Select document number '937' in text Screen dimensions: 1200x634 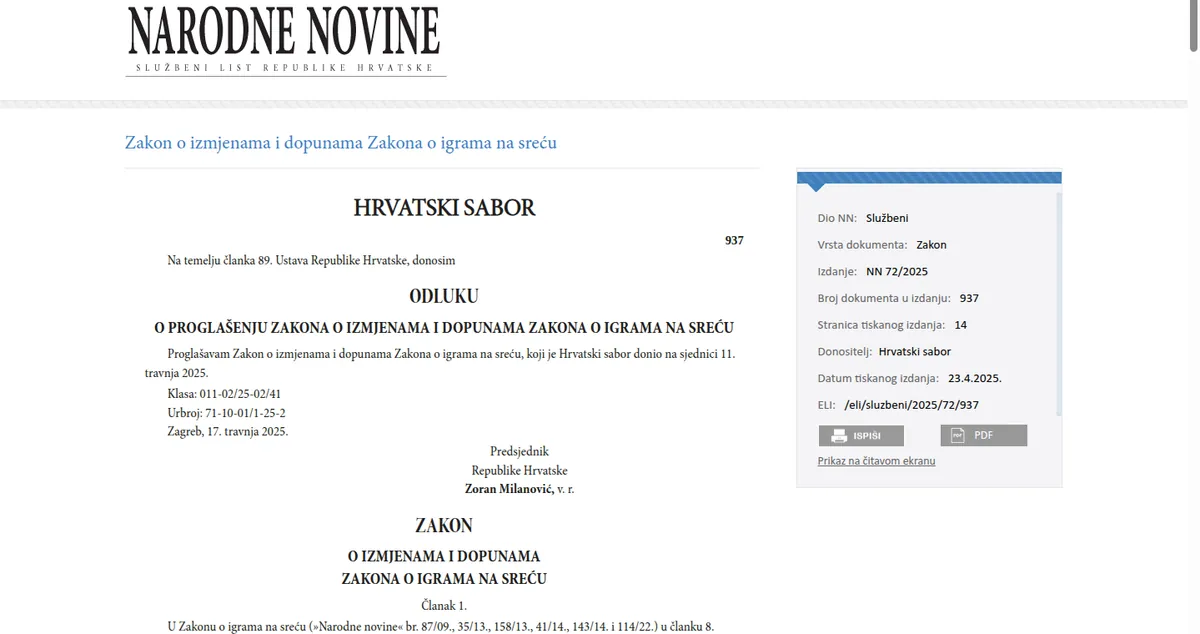[734, 241]
